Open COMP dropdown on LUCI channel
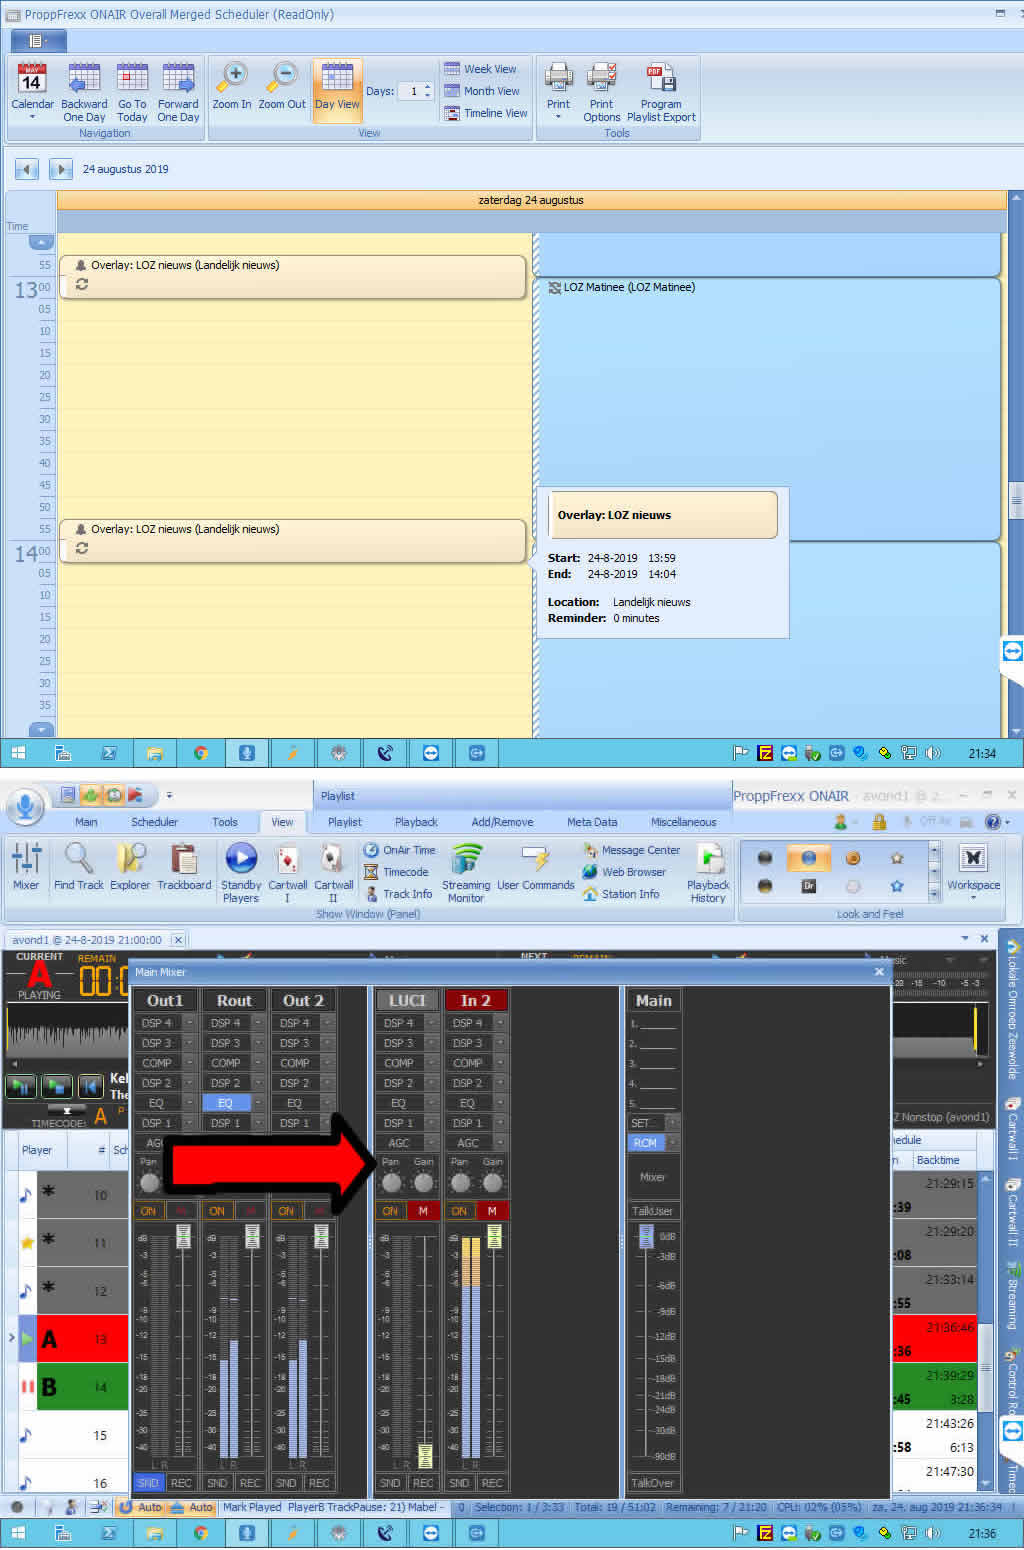 click(430, 1063)
